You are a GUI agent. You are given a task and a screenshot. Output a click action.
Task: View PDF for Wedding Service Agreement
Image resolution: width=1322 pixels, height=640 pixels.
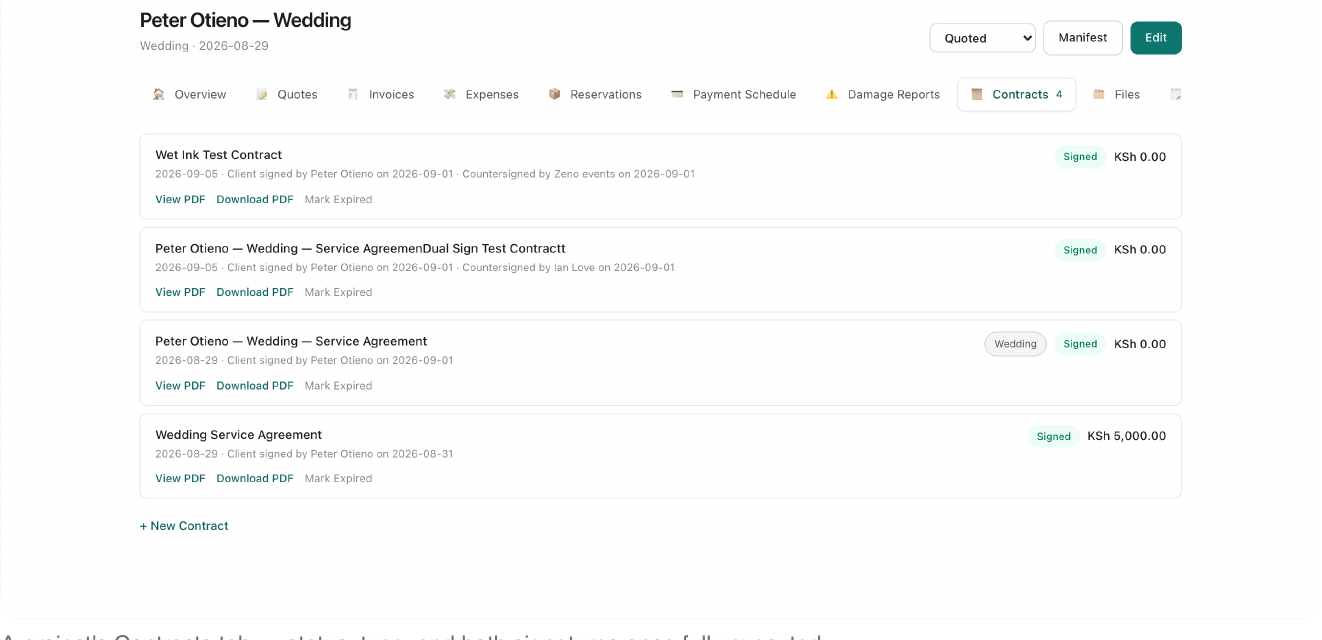click(180, 478)
